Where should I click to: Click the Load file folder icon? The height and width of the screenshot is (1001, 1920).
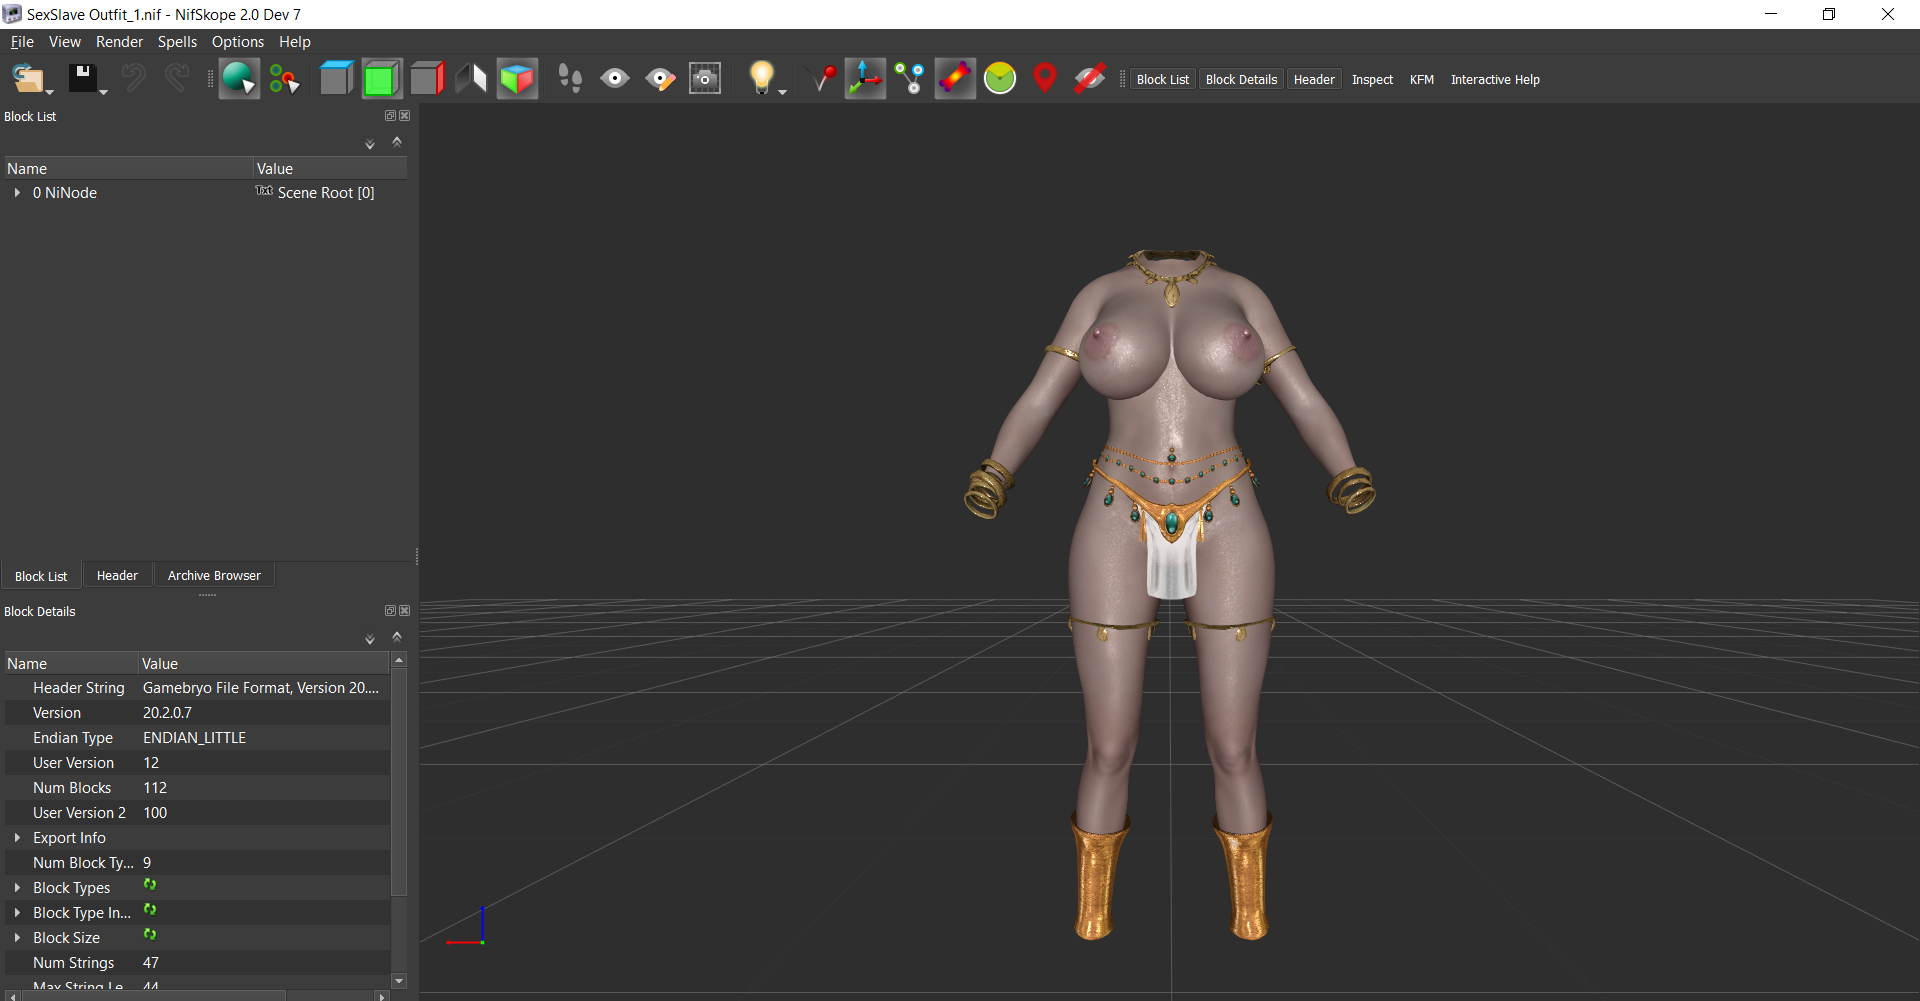tap(26, 79)
